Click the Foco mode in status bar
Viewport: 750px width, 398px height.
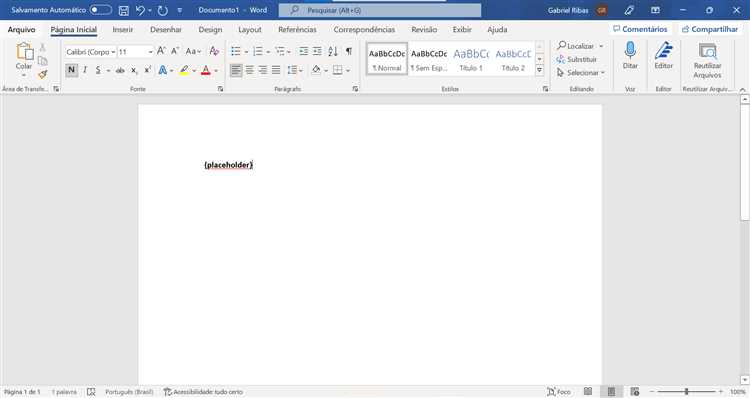pyautogui.click(x=559, y=392)
